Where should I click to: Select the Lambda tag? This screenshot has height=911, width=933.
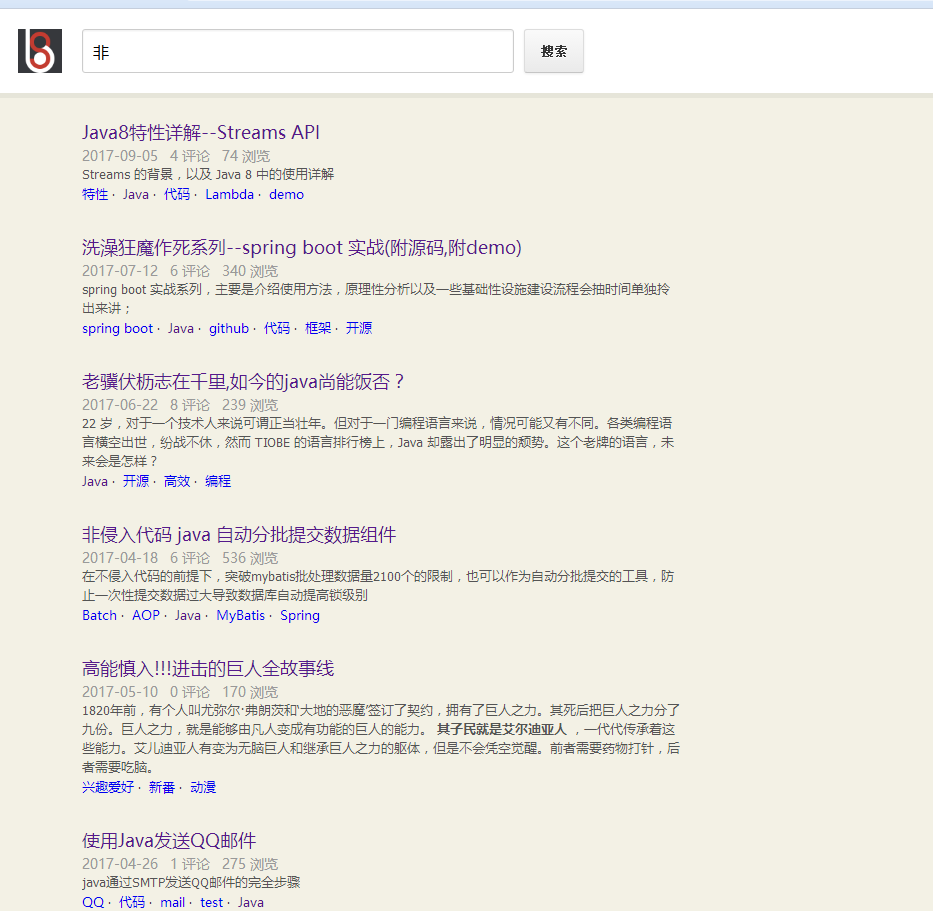pos(229,194)
